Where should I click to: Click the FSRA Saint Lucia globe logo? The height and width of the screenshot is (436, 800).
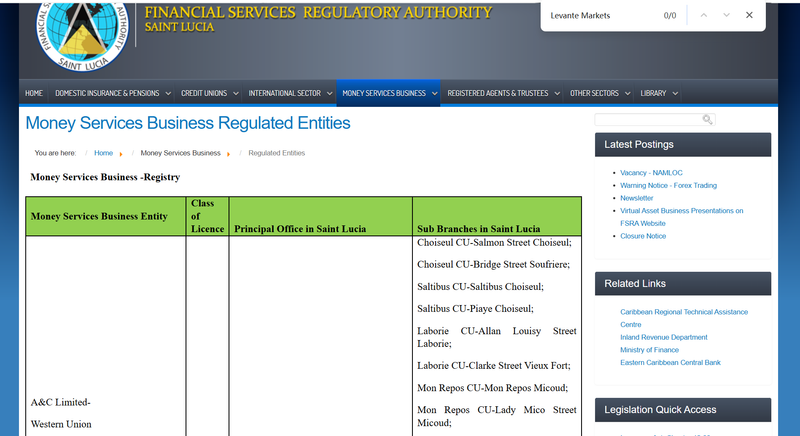click(82, 36)
